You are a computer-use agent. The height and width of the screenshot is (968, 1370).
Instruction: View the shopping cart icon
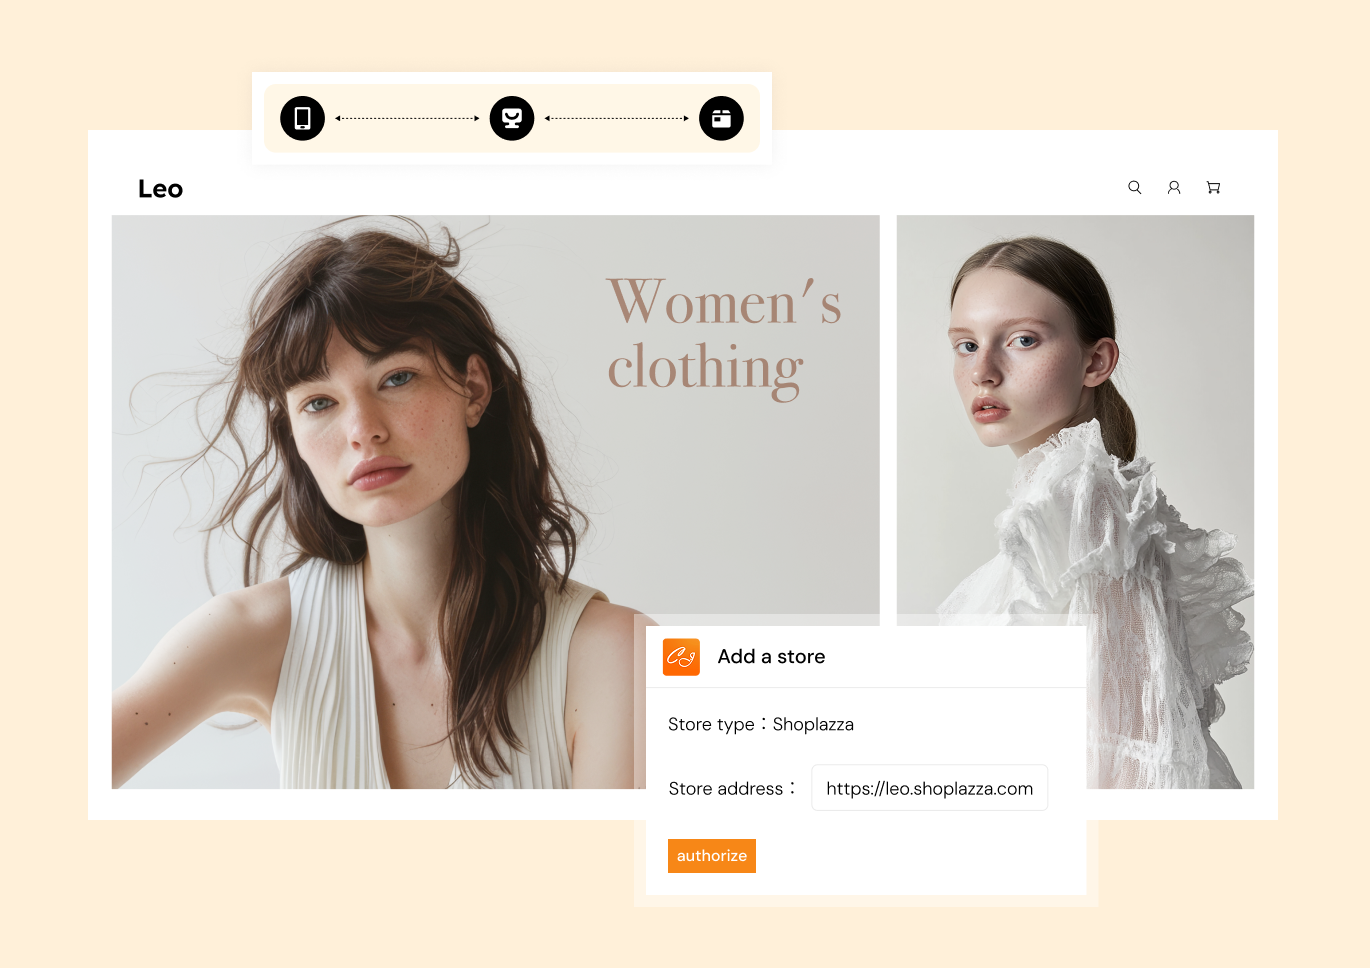coord(1213,187)
